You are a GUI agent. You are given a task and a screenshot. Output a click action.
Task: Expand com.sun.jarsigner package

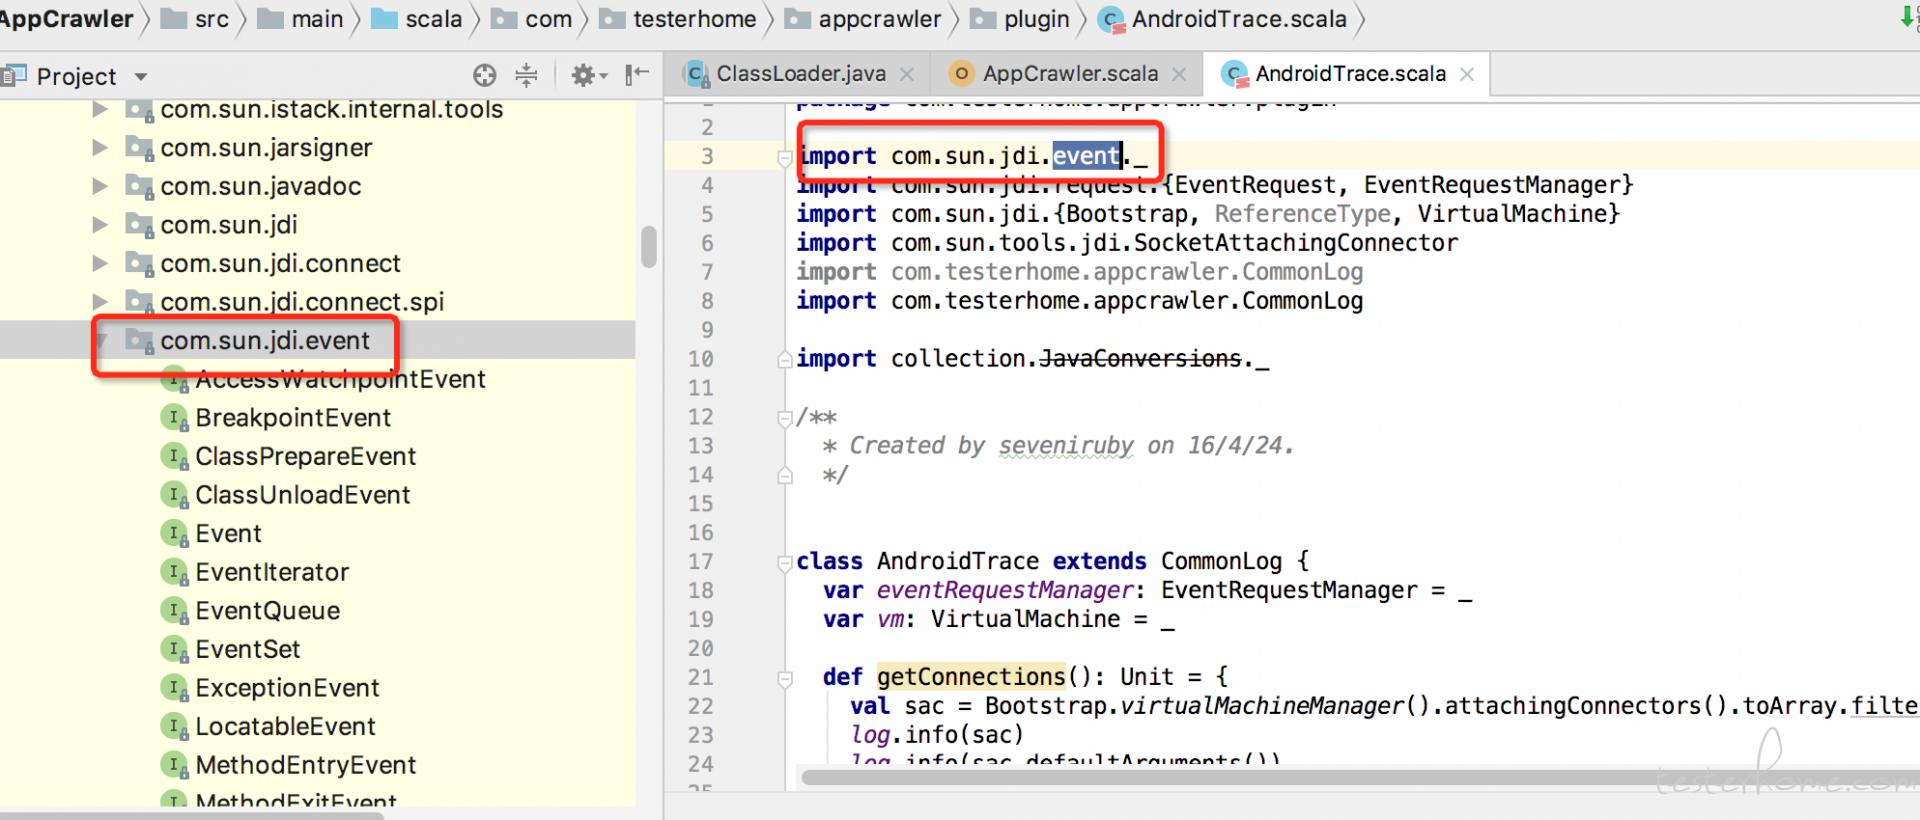pyautogui.click(x=100, y=147)
